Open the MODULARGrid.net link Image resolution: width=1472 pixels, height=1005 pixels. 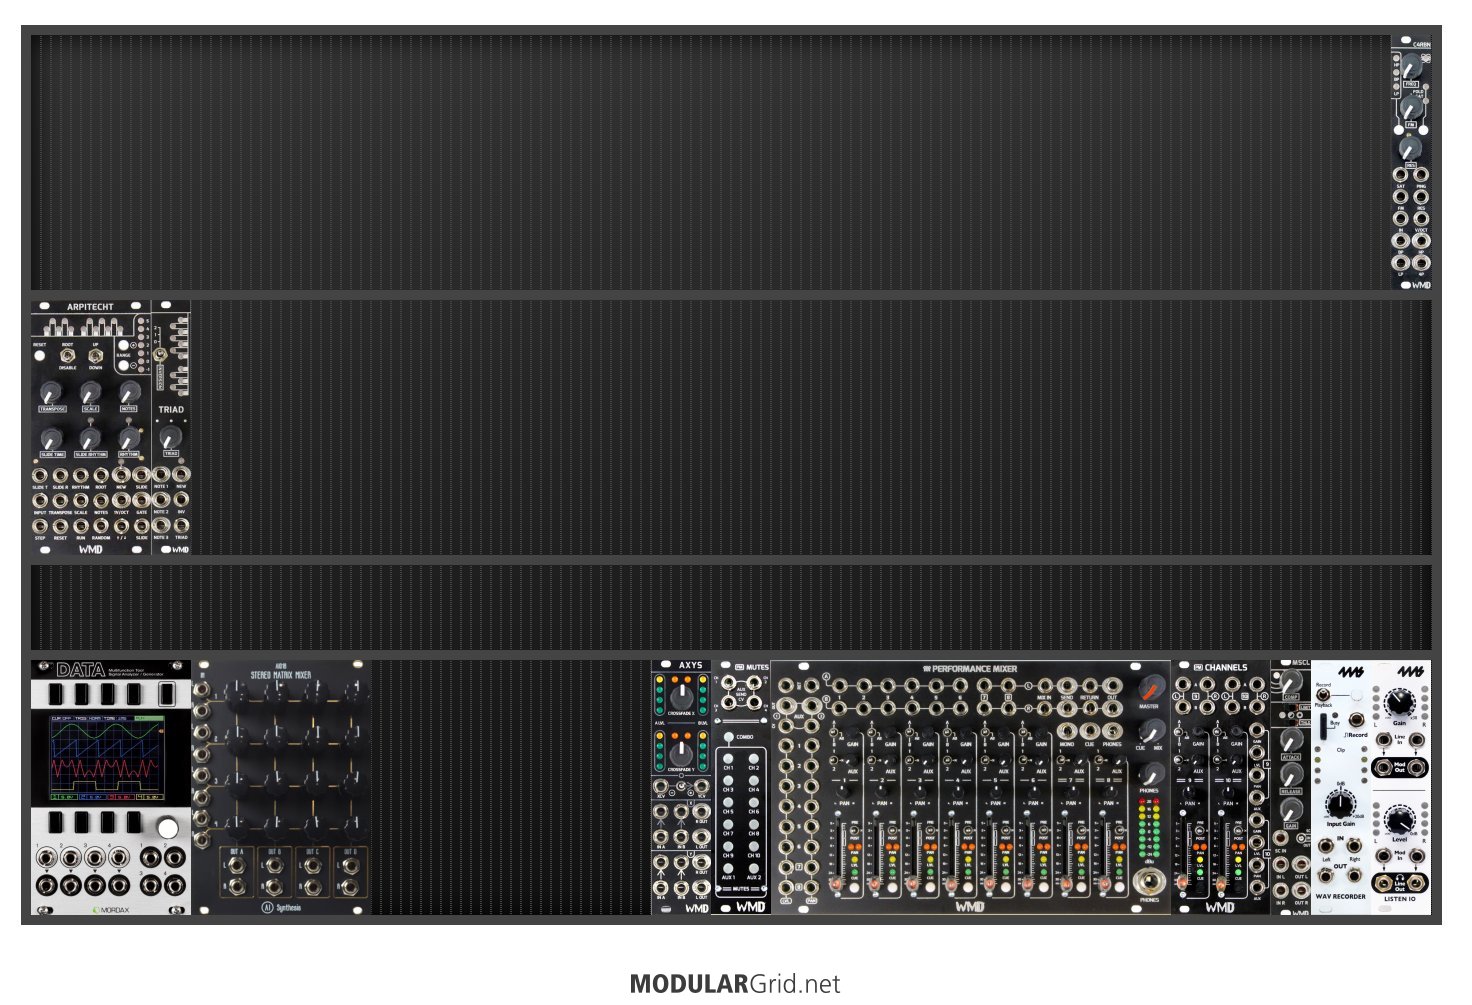[735, 984]
